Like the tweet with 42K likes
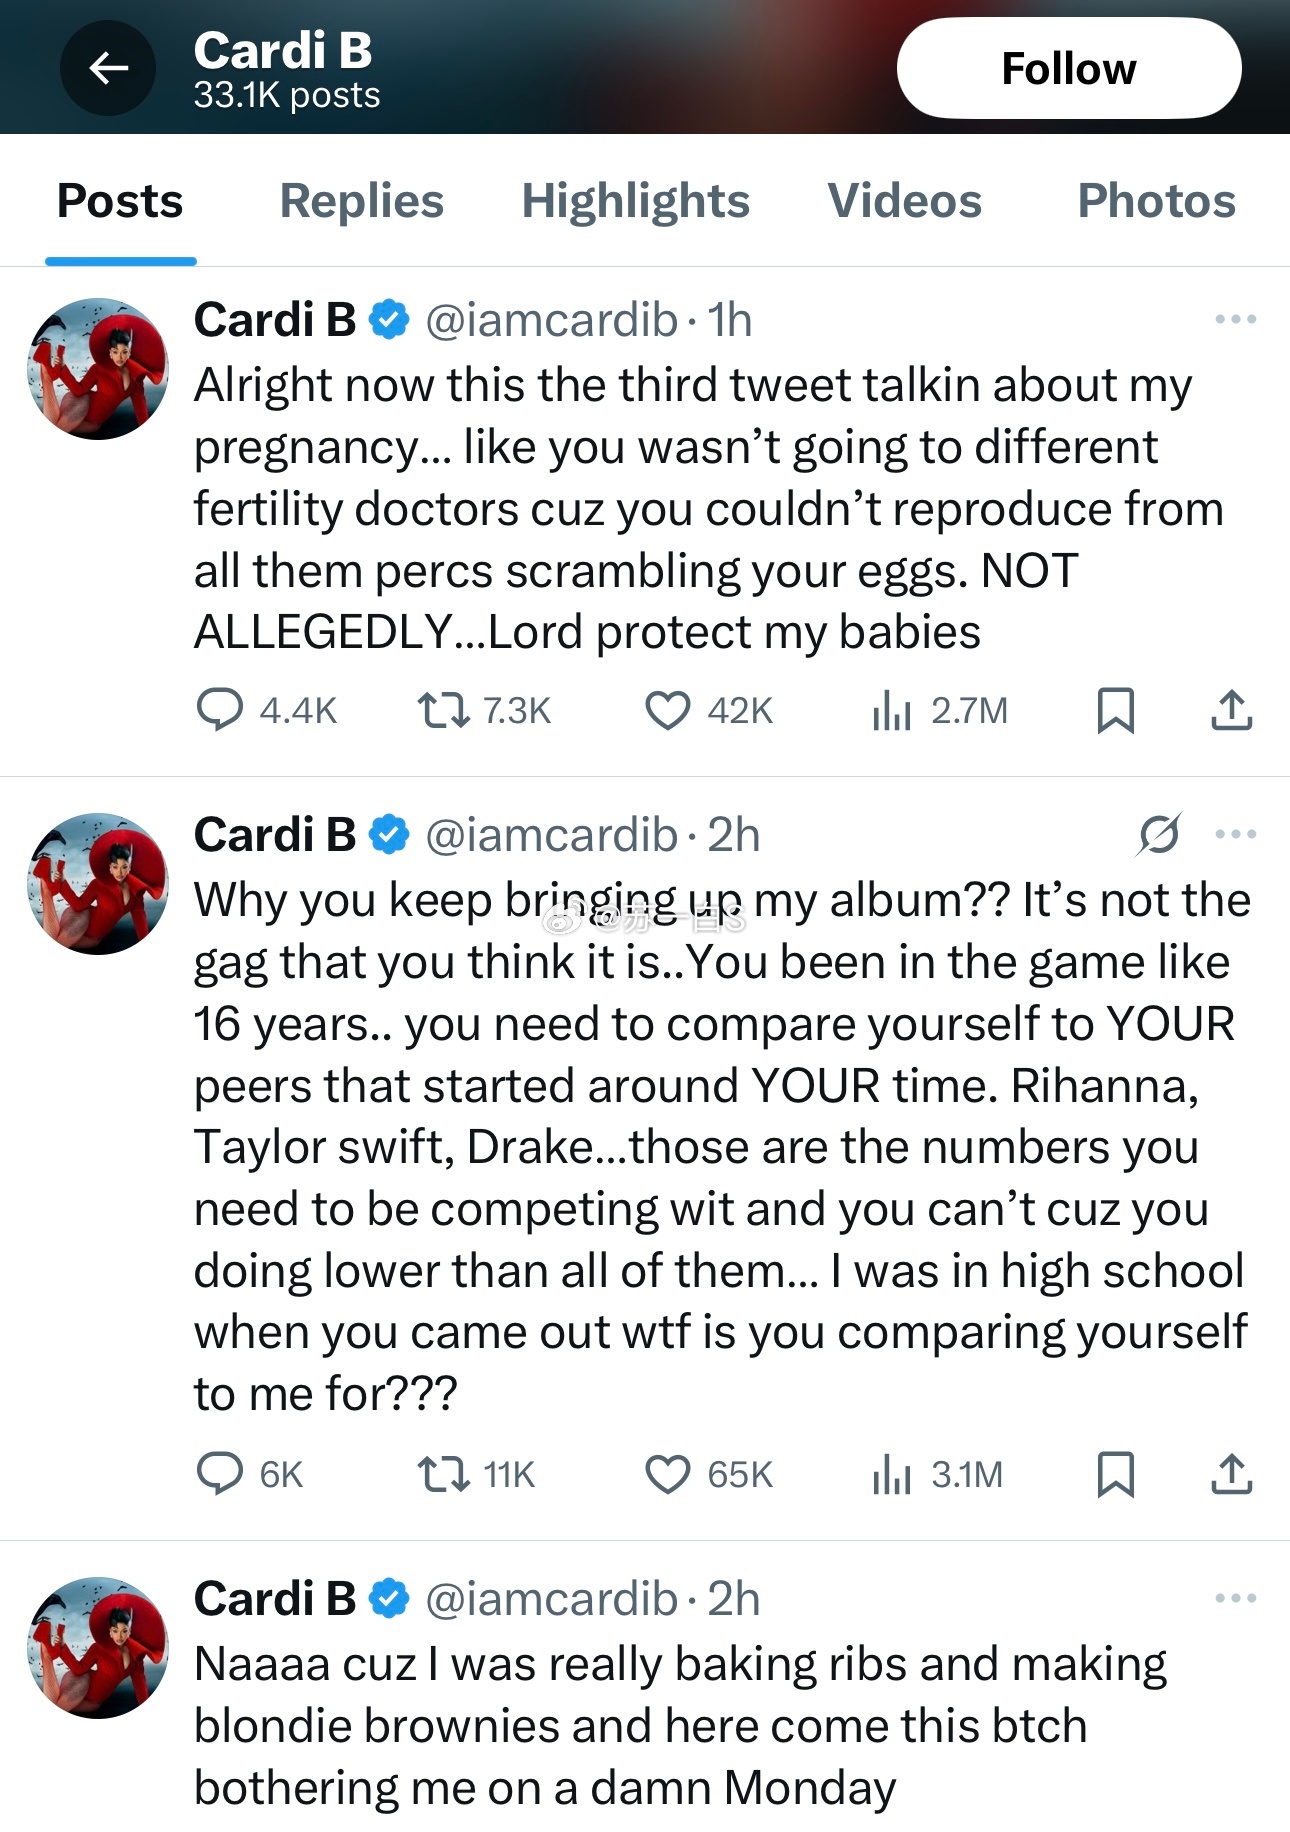1290x1832 pixels. [x=667, y=710]
